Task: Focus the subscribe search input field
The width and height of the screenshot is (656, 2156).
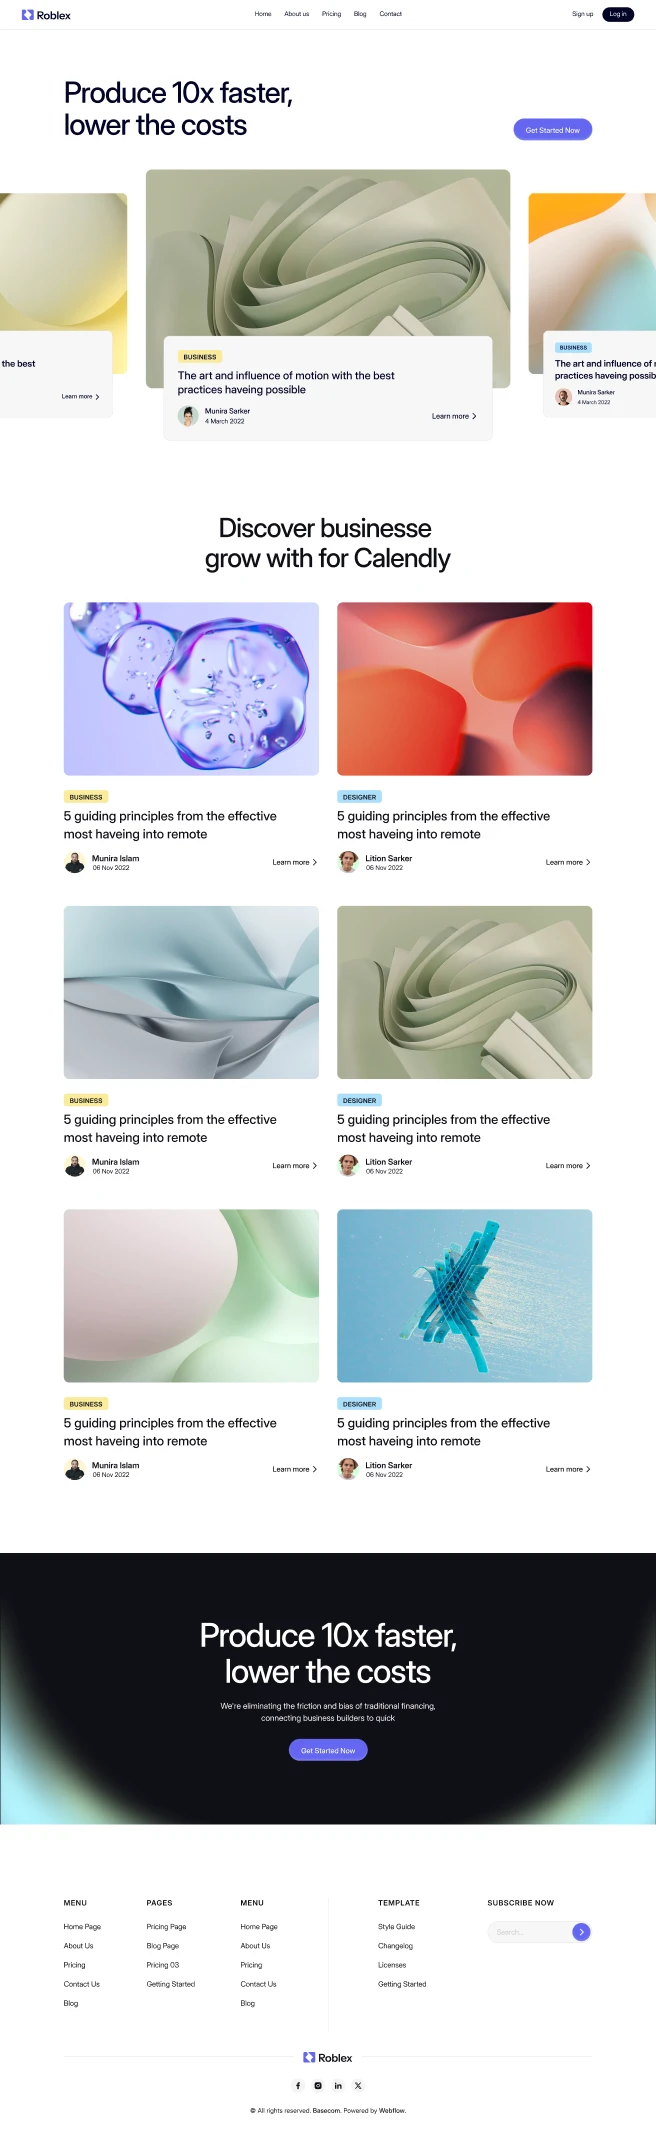Action: 530,1932
